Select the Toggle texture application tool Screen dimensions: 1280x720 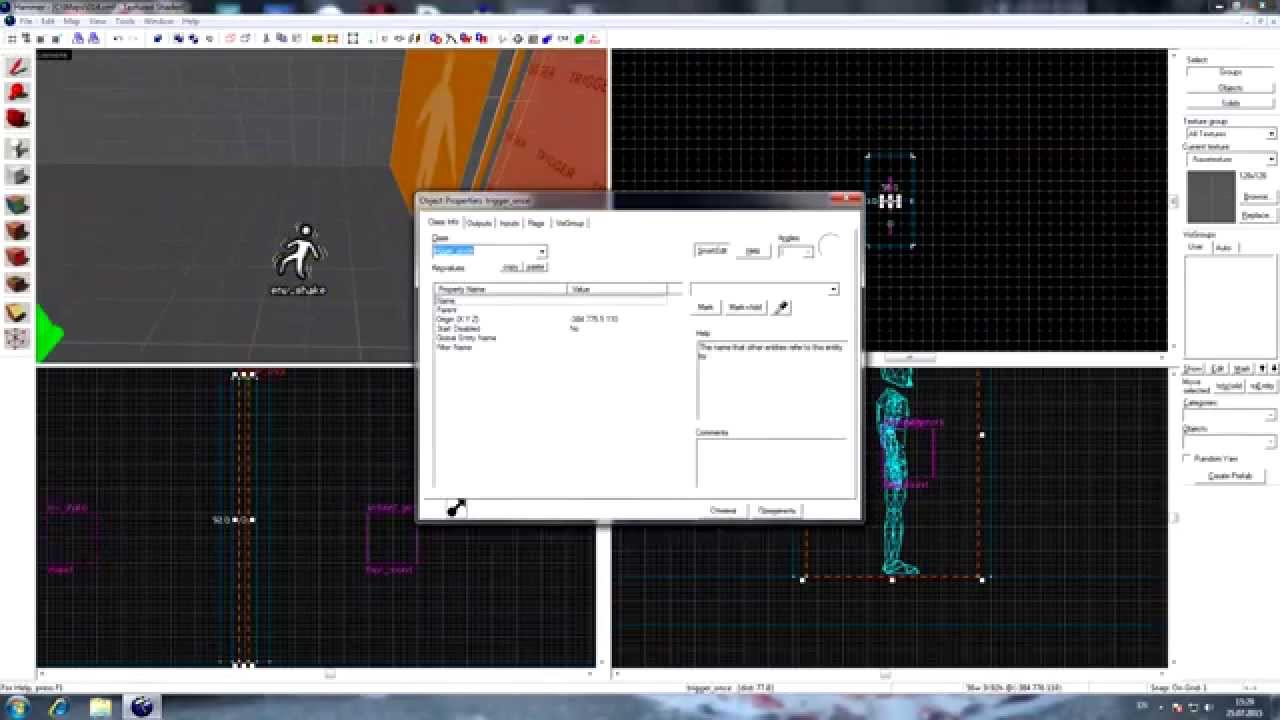(17, 204)
